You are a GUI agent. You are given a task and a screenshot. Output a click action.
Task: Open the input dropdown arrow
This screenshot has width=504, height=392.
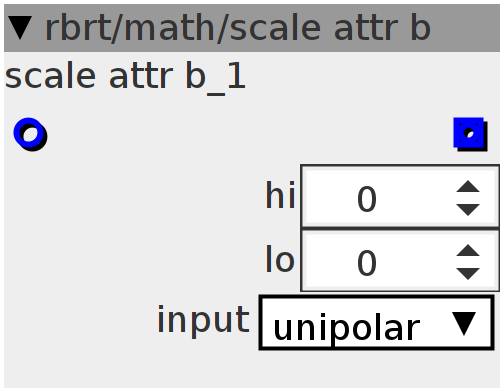click(x=464, y=323)
